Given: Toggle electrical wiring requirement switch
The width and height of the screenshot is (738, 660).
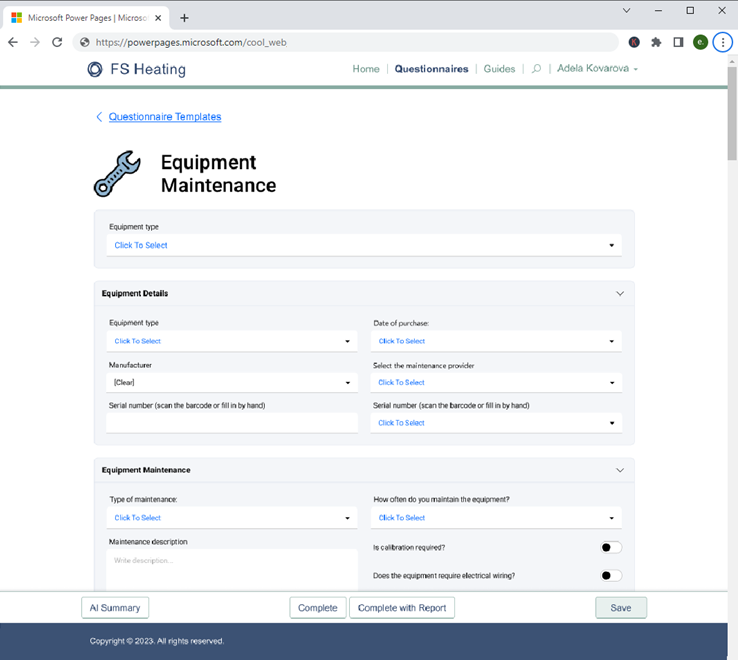Looking at the screenshot, I should 610,575.
